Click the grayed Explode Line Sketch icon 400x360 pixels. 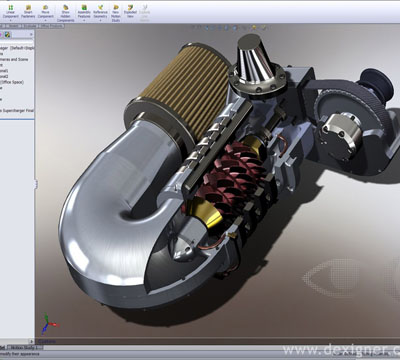(144, 7)
